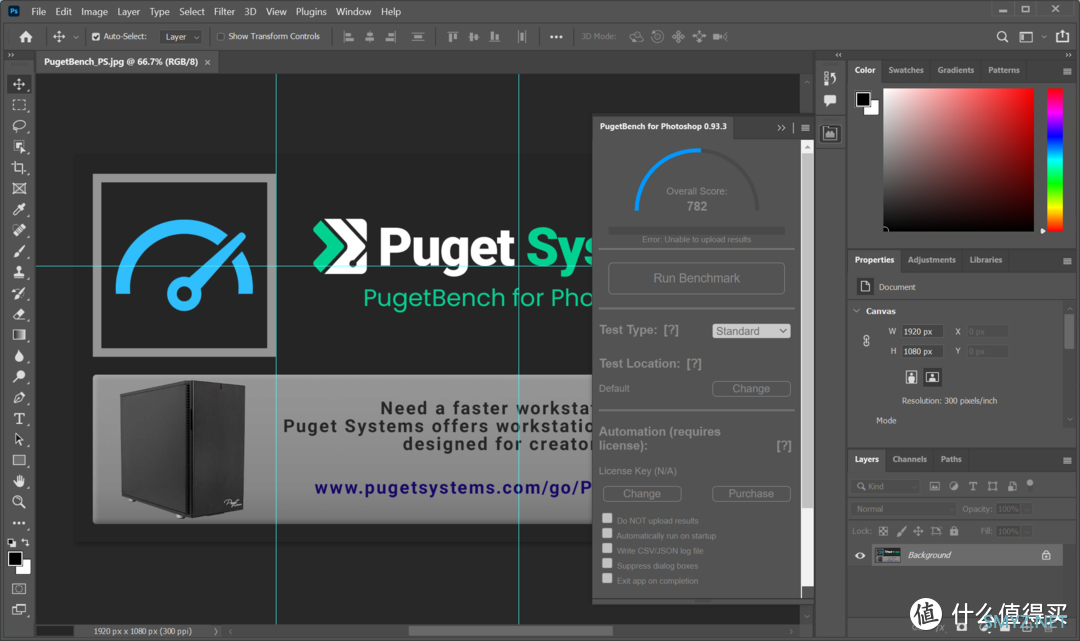Click the Share document icon
Screen dimensions: 1080x641
[x=1063, y=36]
